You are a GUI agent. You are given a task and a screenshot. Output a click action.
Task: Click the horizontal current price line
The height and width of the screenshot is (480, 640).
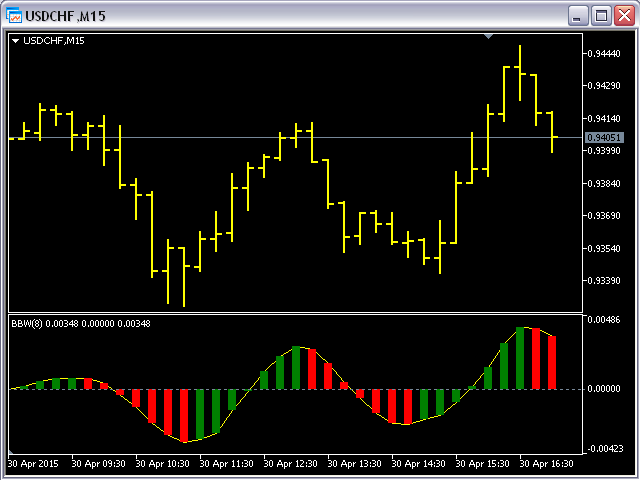click(296, 138)
